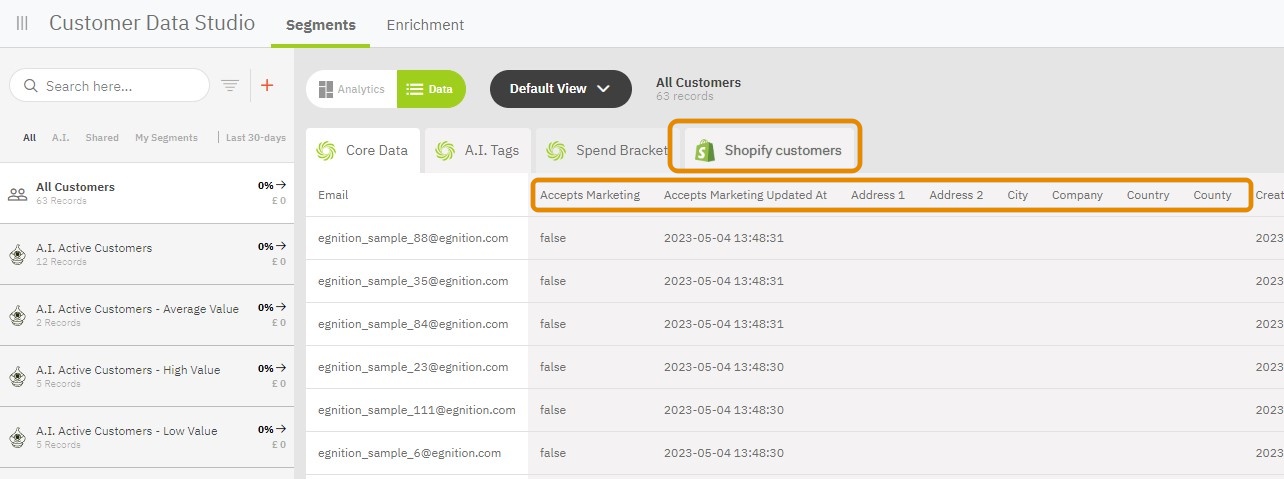
Task: Click the A.I. Active Customers segment icon
Action: click(x=17, y=255)
